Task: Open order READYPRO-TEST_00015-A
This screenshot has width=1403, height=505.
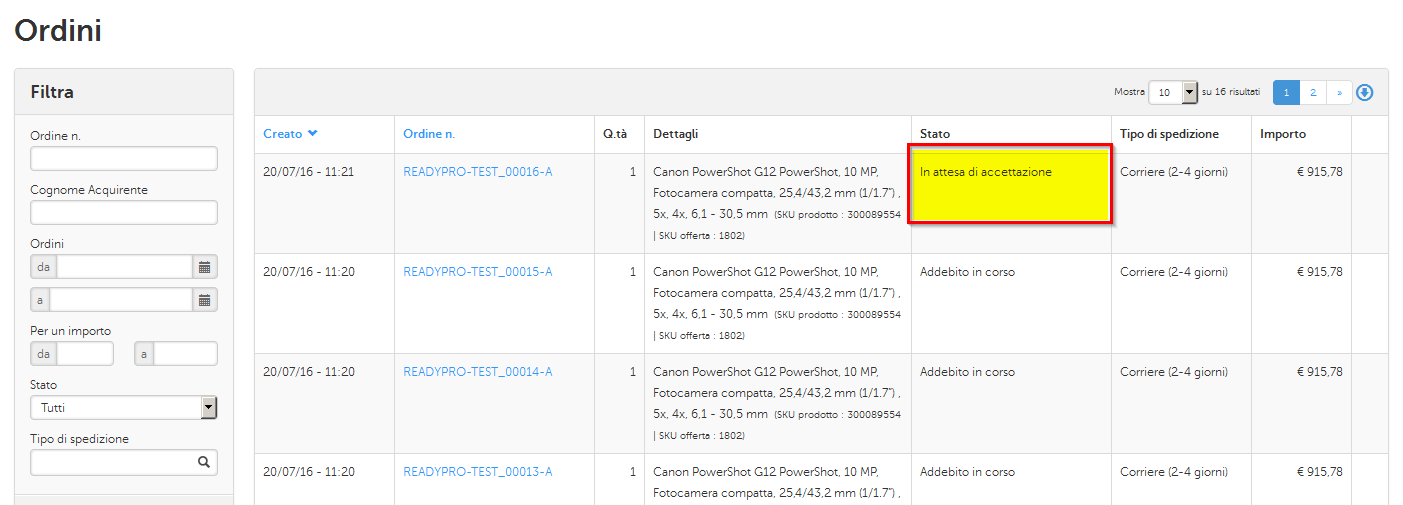Action: point(477,272)
